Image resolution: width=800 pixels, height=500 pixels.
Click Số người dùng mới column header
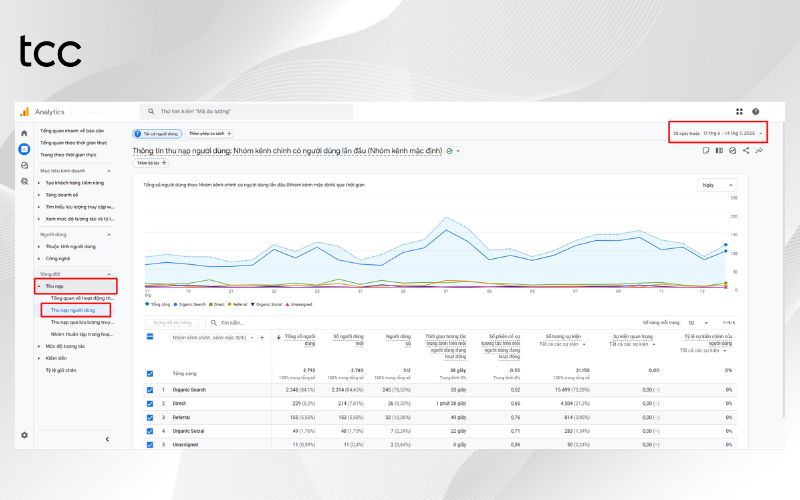point(348,340)
